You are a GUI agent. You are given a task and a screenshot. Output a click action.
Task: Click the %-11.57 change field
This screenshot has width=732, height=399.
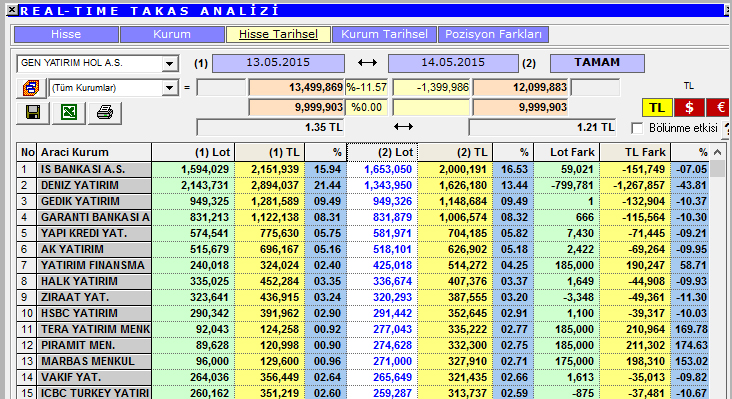pyautogui.click(x=366, y=88)
